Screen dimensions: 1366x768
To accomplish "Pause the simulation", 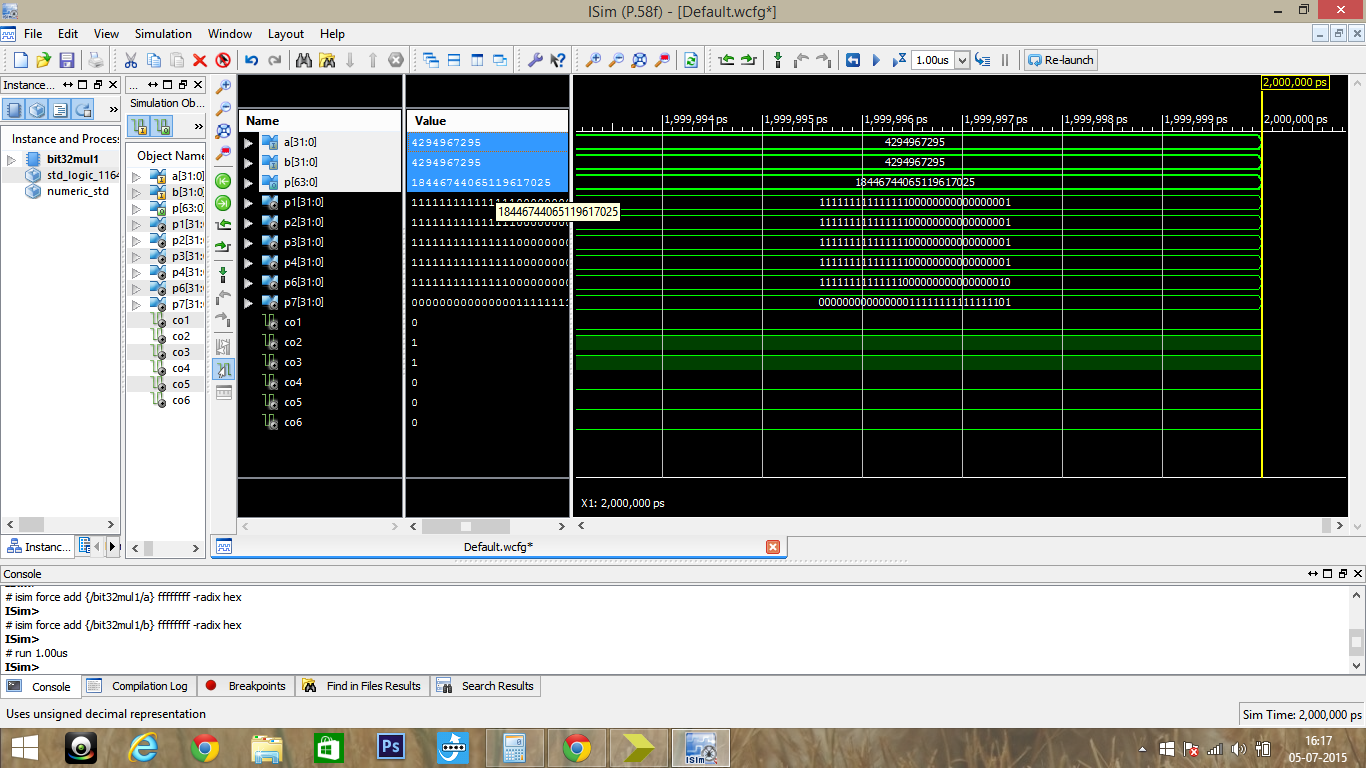I will 1004,60.
